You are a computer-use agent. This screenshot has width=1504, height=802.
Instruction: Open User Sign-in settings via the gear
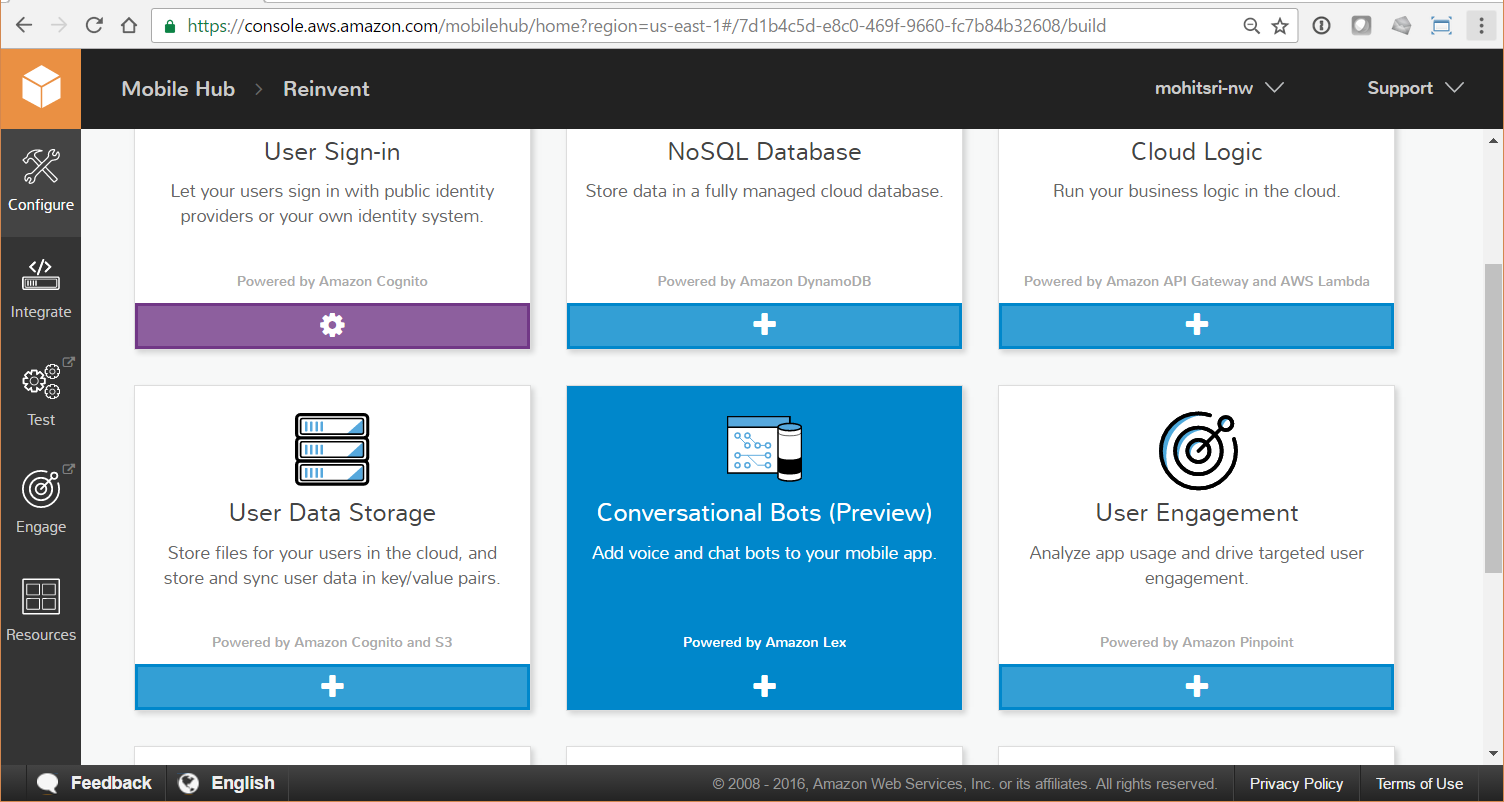332,324
